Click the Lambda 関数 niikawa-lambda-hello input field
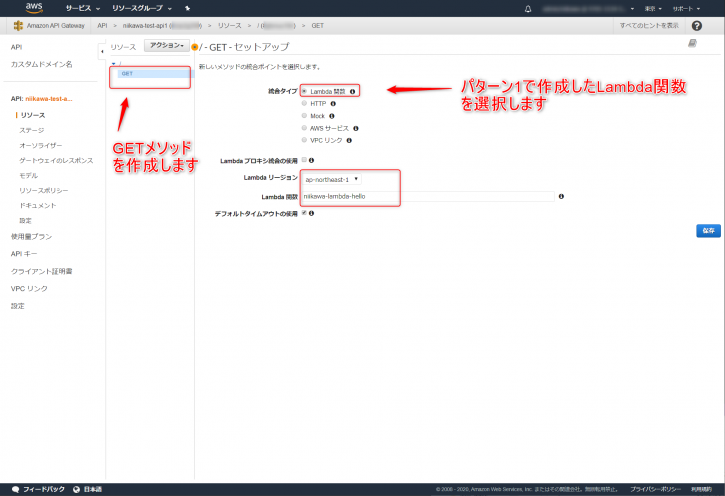 tap(428, 196)
